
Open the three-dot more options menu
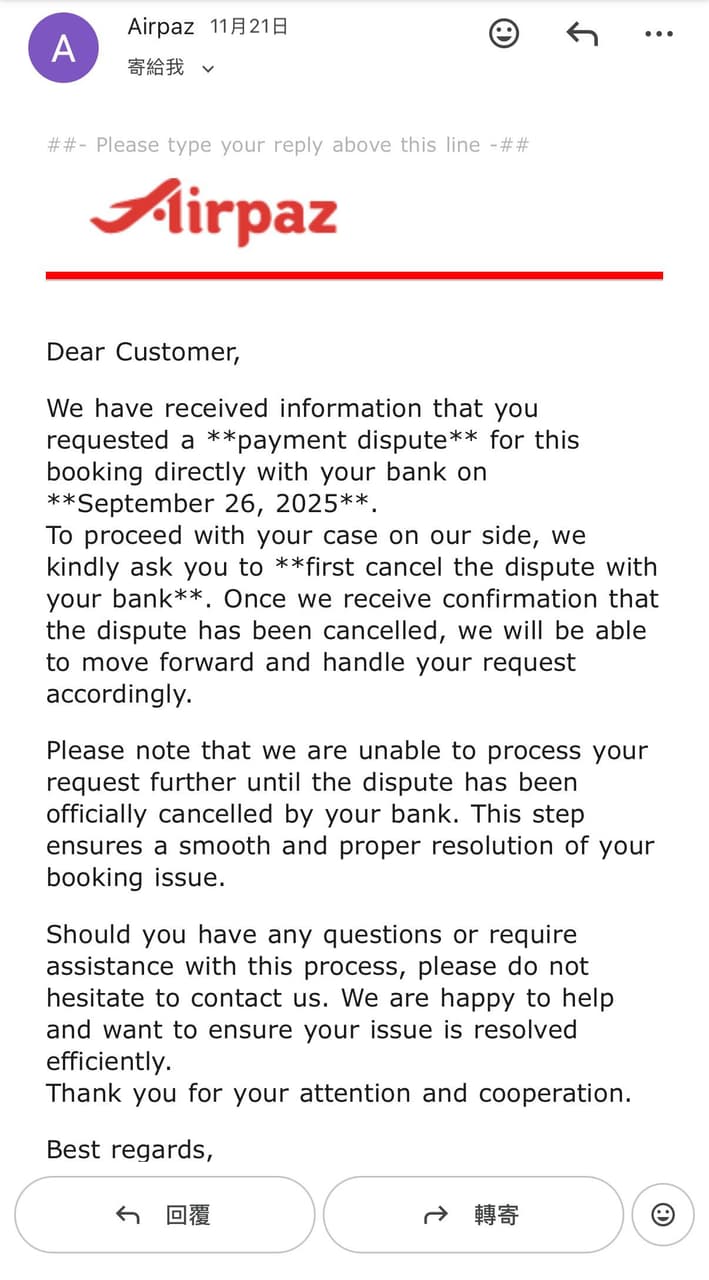click(x=659, y=34)
